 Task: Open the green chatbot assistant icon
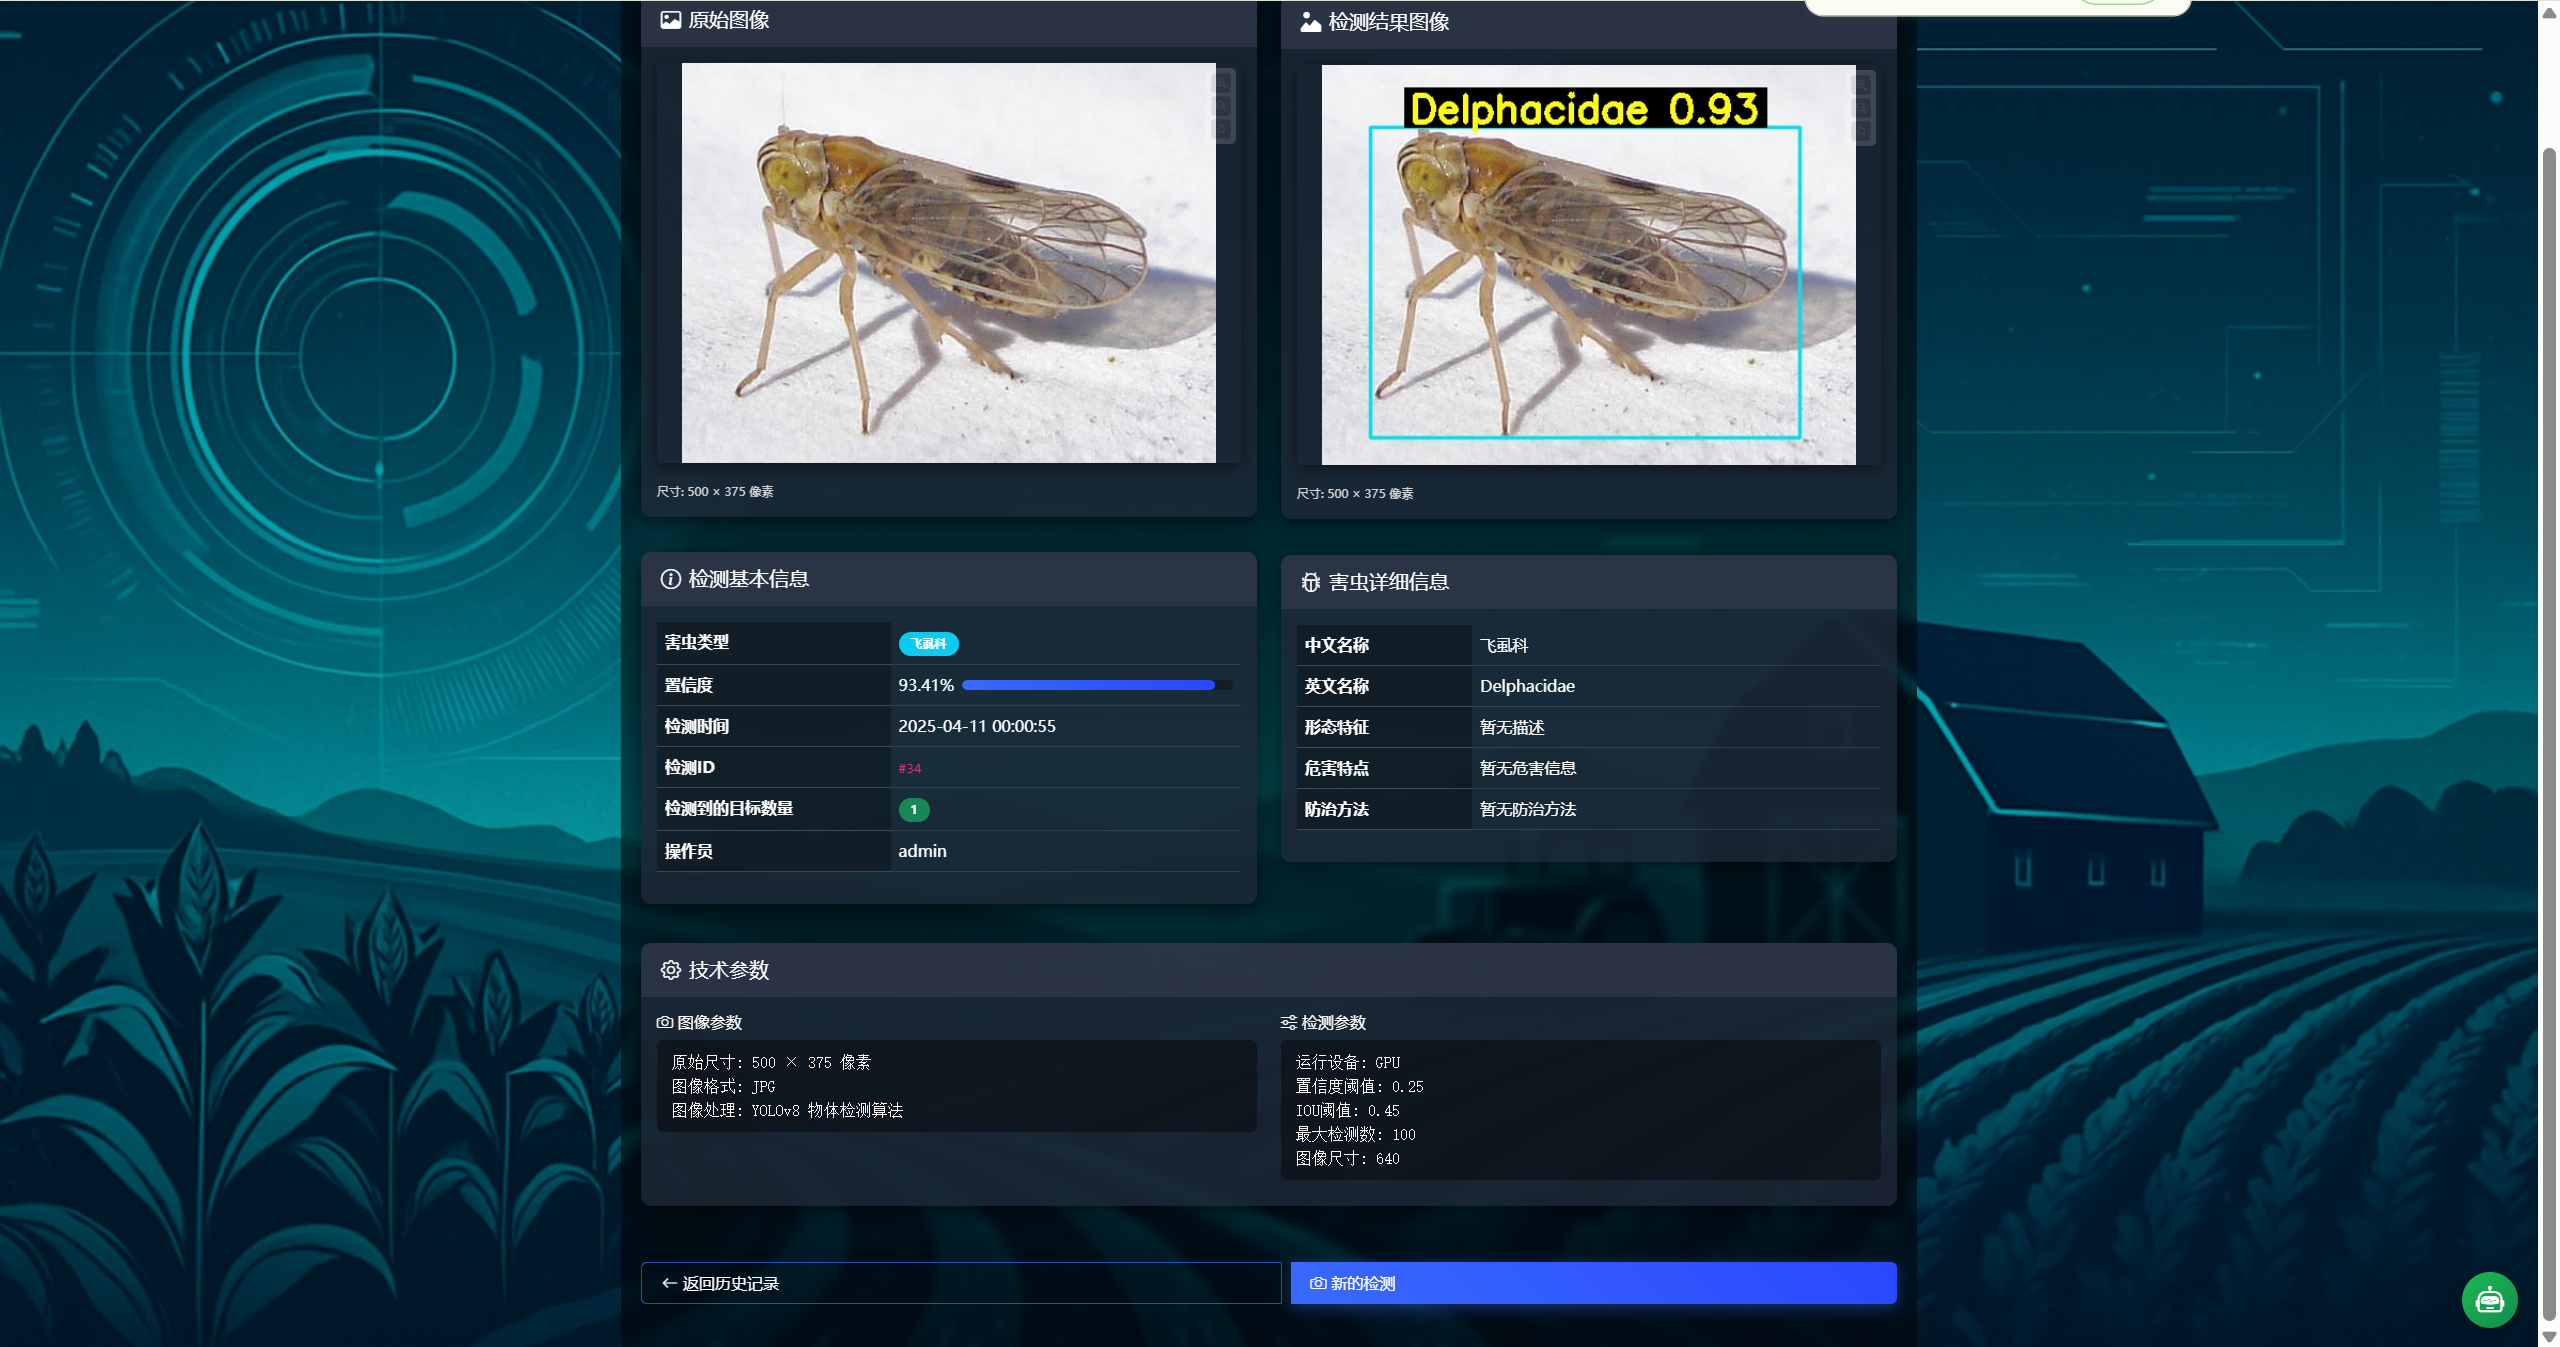pos(2489,1299)
